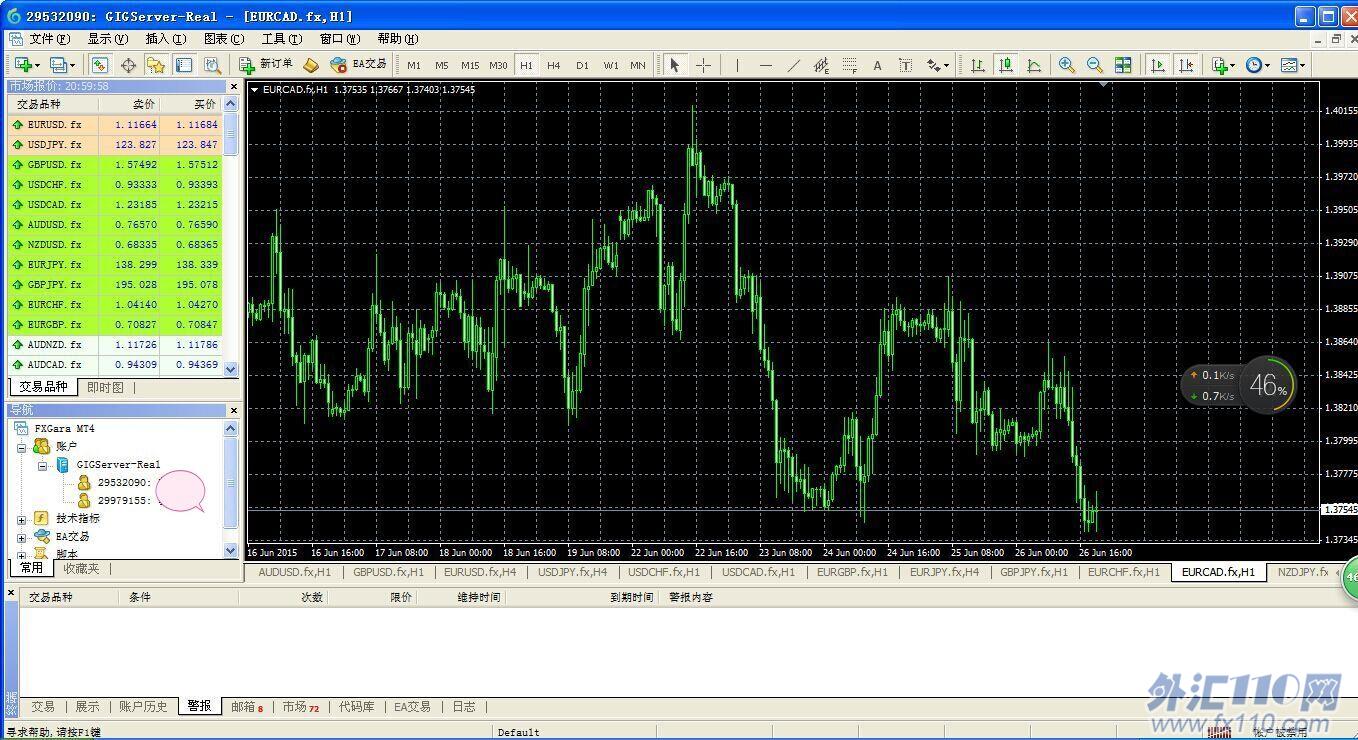The height and width of the screenshot is (740, 1358).
Task: Toggle the Market Watch window icon
Action: pyautogui.click(x=100, y=65)
